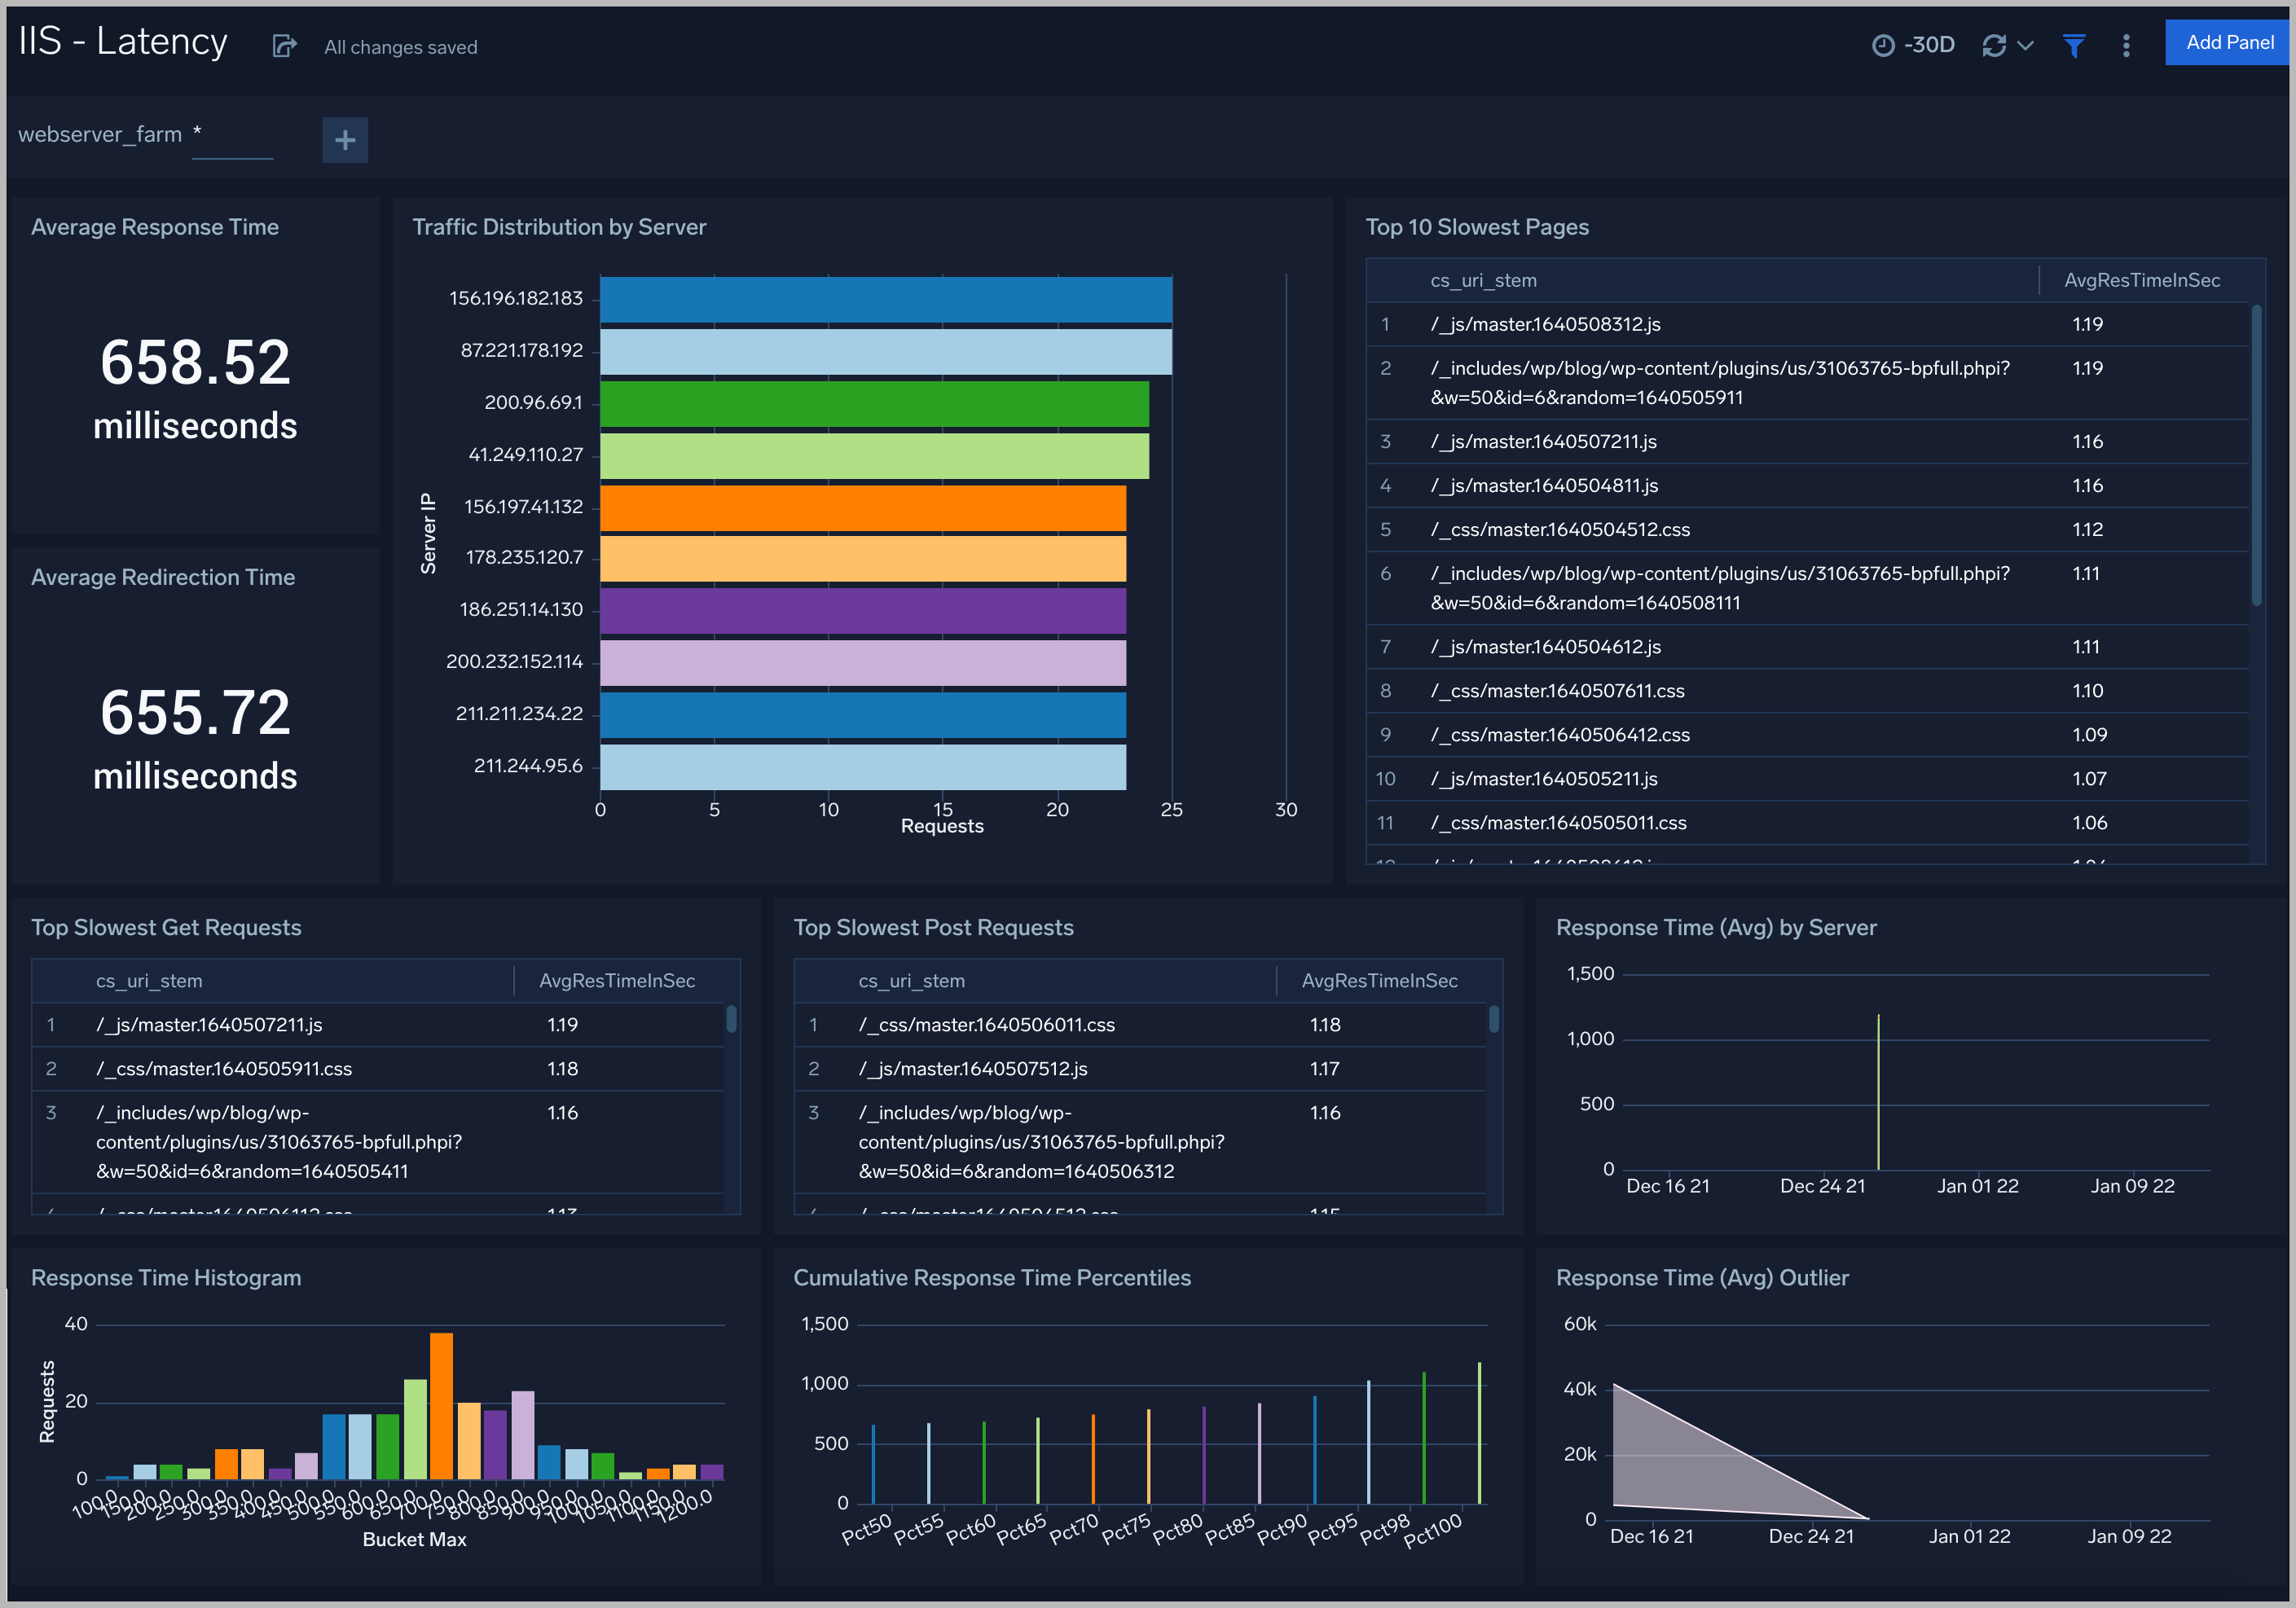
Task: Select the /_js/master.1640508312.js row
Action: (1545, 324)
